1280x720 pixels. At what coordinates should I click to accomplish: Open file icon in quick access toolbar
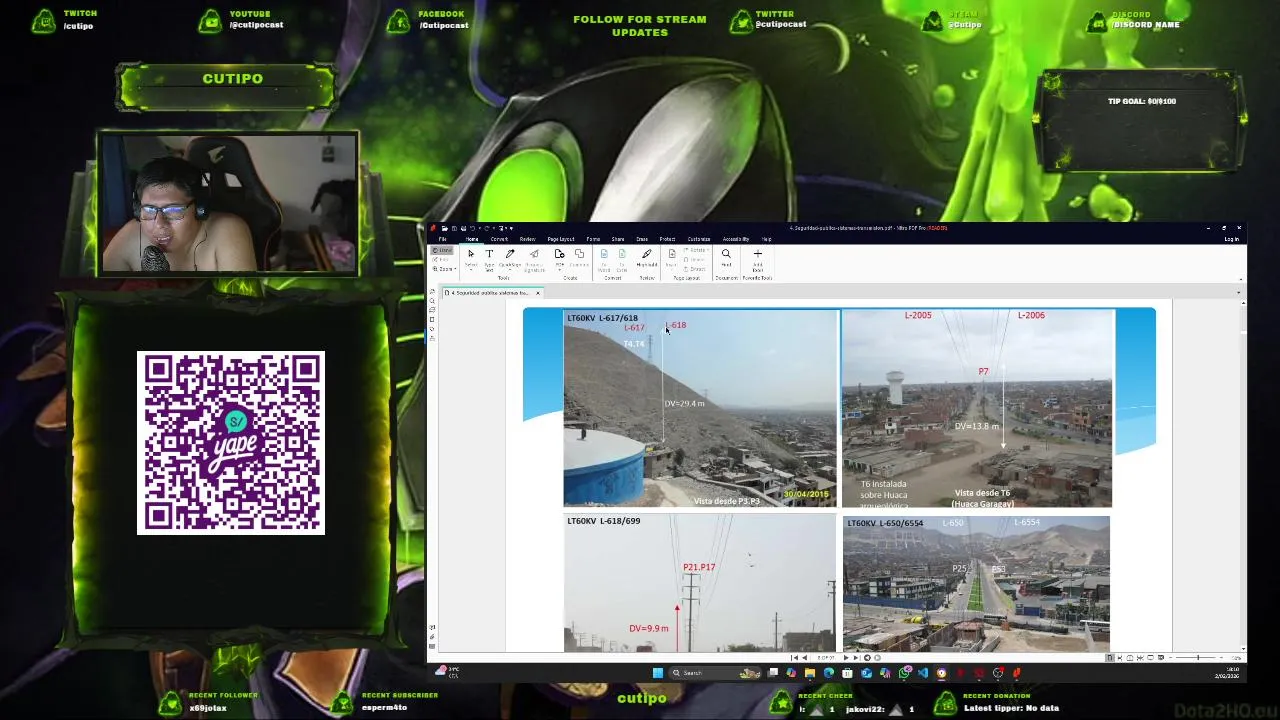[445, 228]
